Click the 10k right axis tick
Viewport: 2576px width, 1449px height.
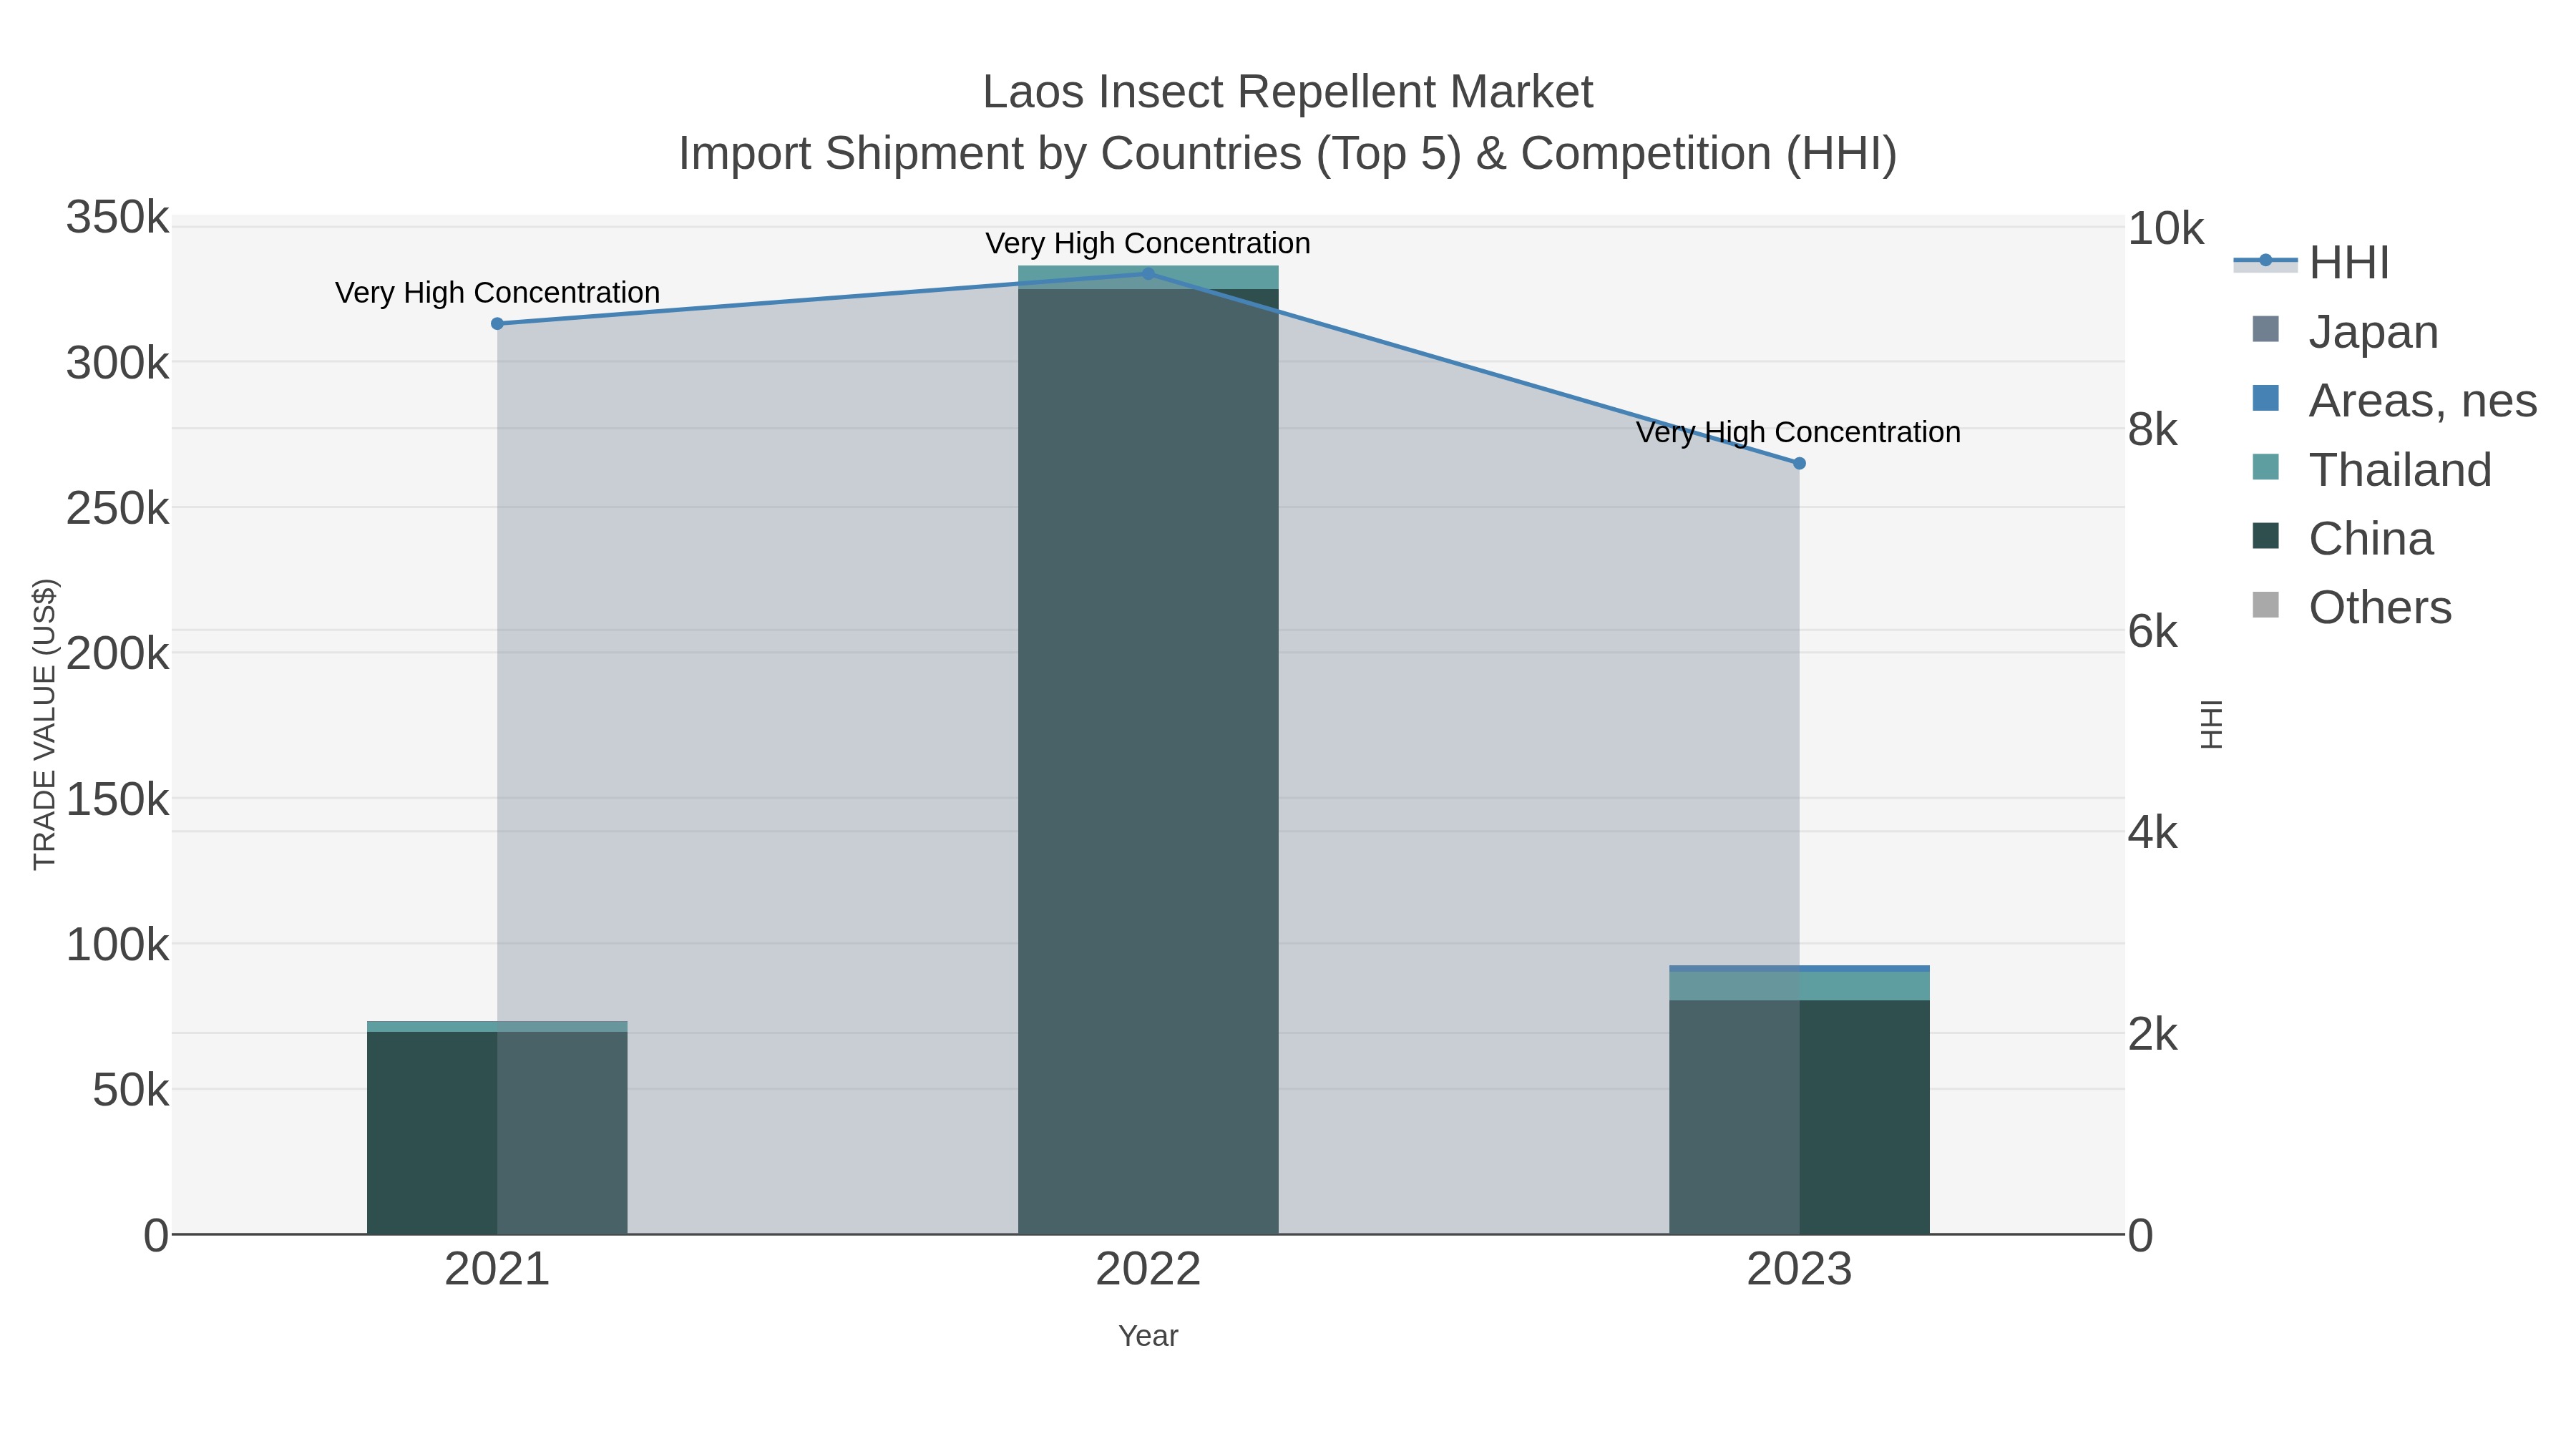point(2165,229)
